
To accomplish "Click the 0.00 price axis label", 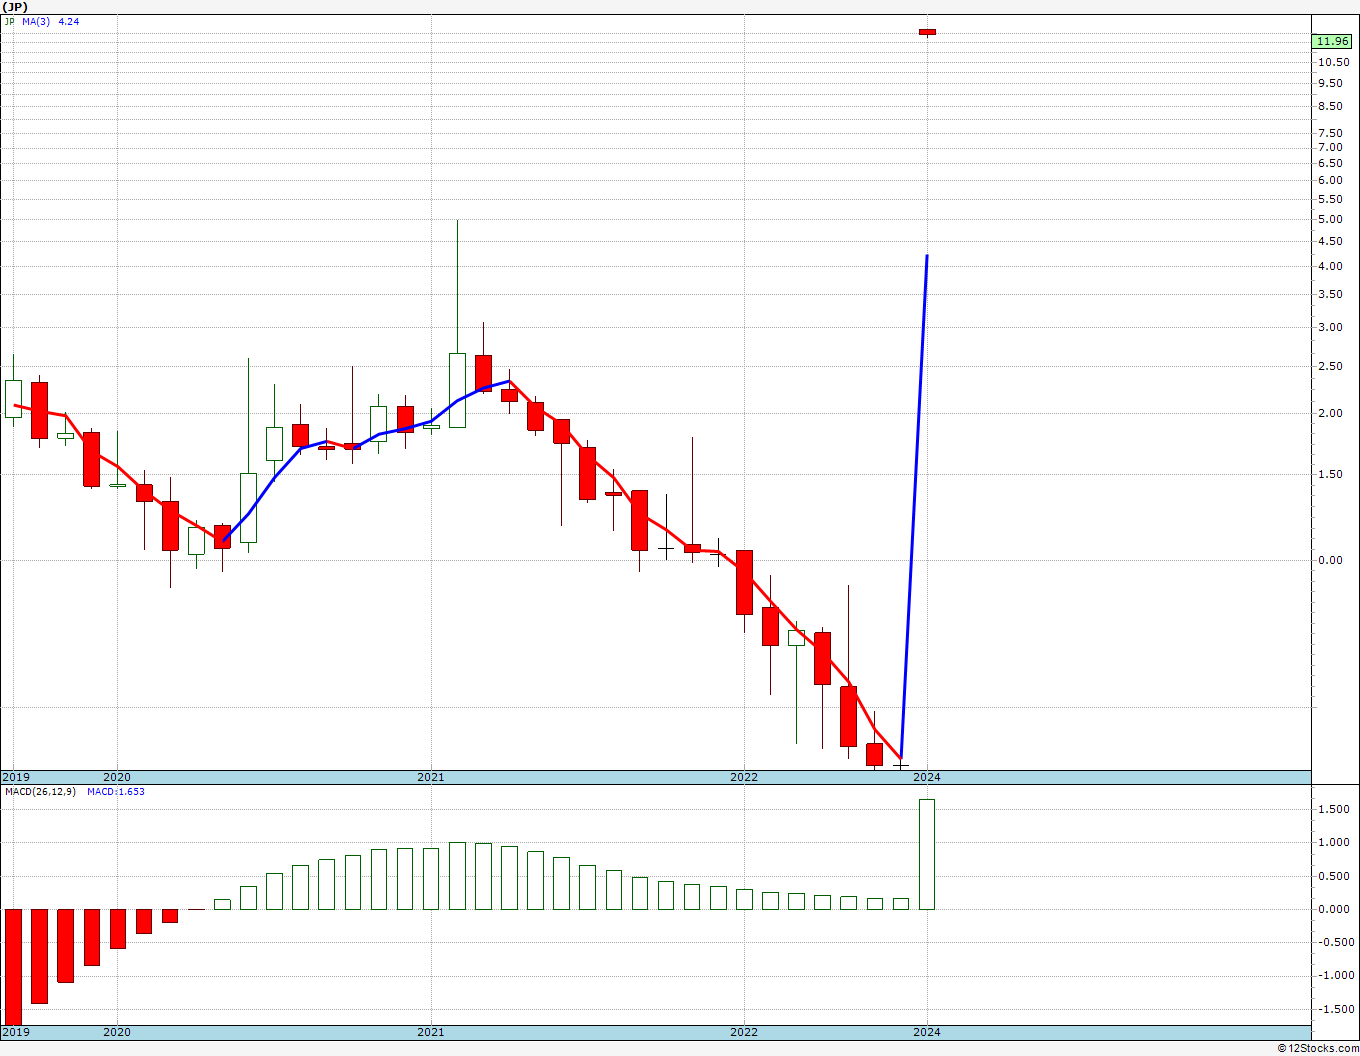I will [1331, 561].
